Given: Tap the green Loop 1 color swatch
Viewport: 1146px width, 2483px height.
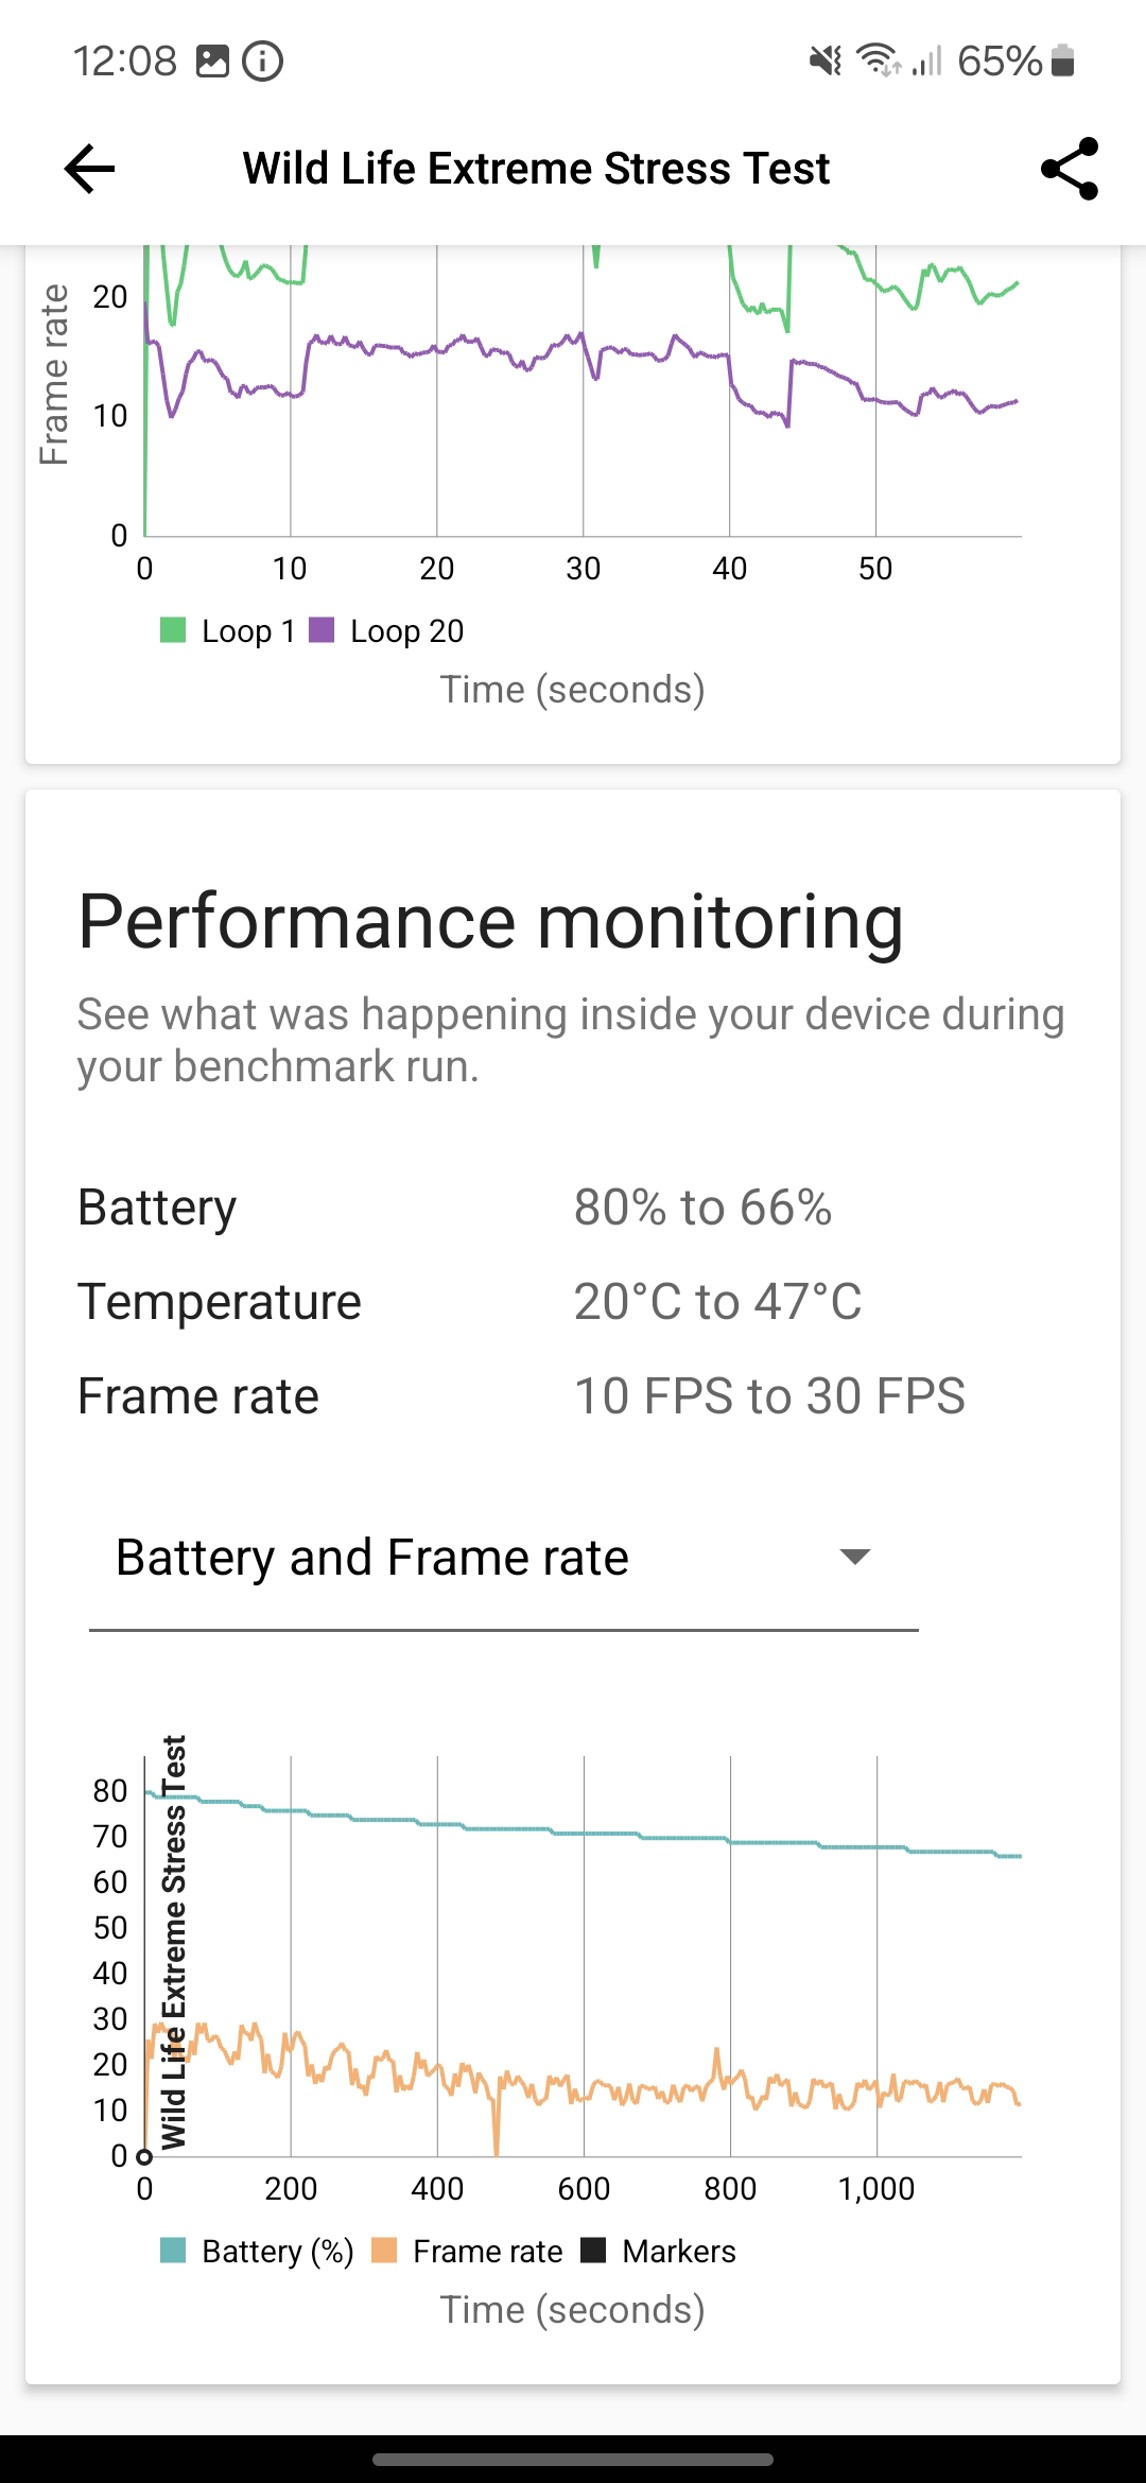Looking at the screenshot, I should (x=173, y=630).
